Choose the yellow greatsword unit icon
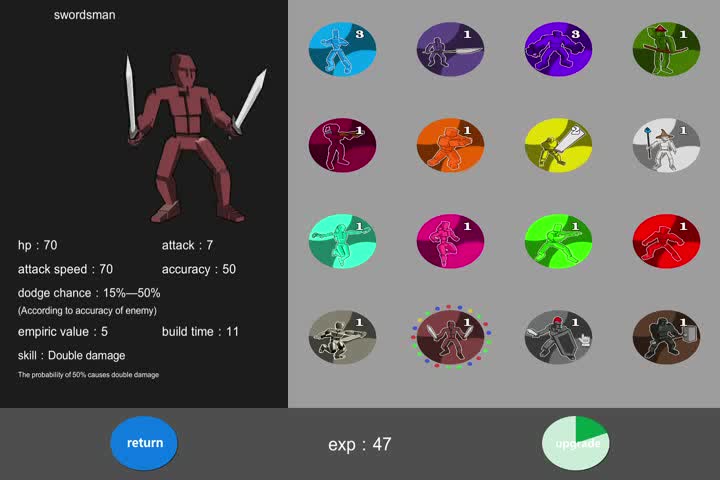This screenshot has height=480, width=720. [558, 145]
